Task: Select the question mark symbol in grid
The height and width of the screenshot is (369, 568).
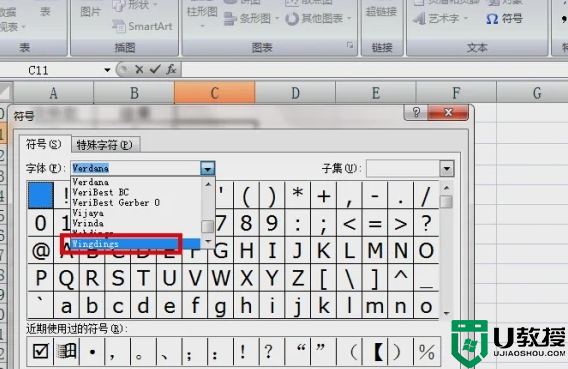Action: pyautogui.click(x=426, y=223)
